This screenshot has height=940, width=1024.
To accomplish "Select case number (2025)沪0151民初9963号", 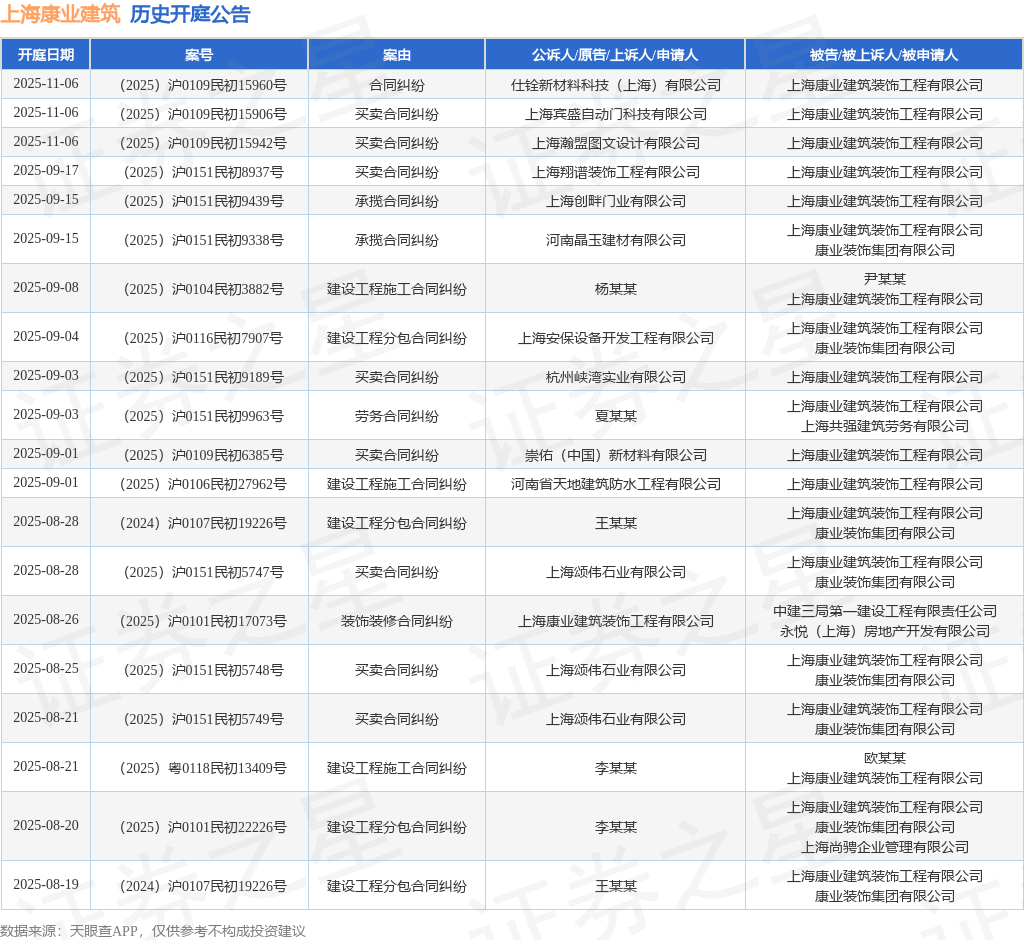I will (203, 416).
